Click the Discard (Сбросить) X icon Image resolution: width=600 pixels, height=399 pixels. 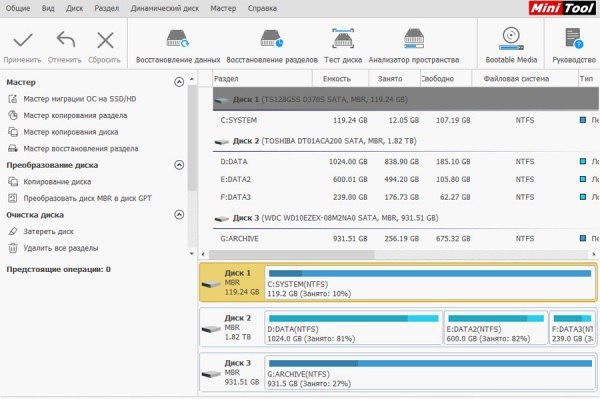click(105, 40)
